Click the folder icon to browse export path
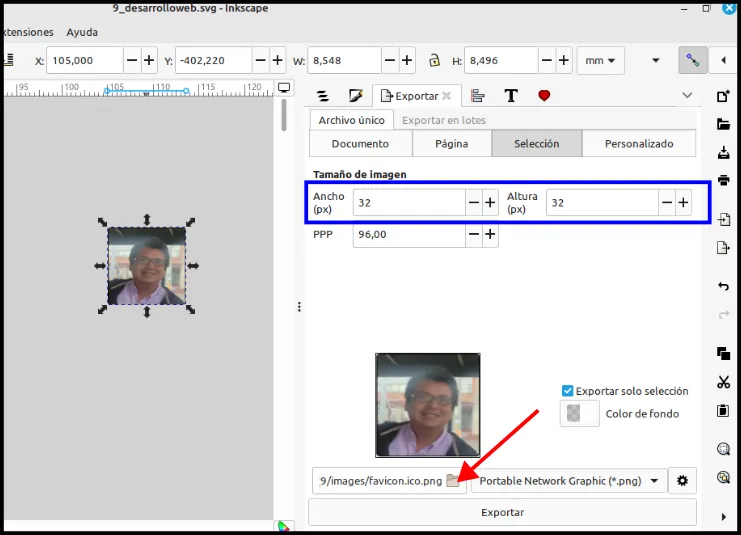Screen dimensions: 741x535 point(453,481)
